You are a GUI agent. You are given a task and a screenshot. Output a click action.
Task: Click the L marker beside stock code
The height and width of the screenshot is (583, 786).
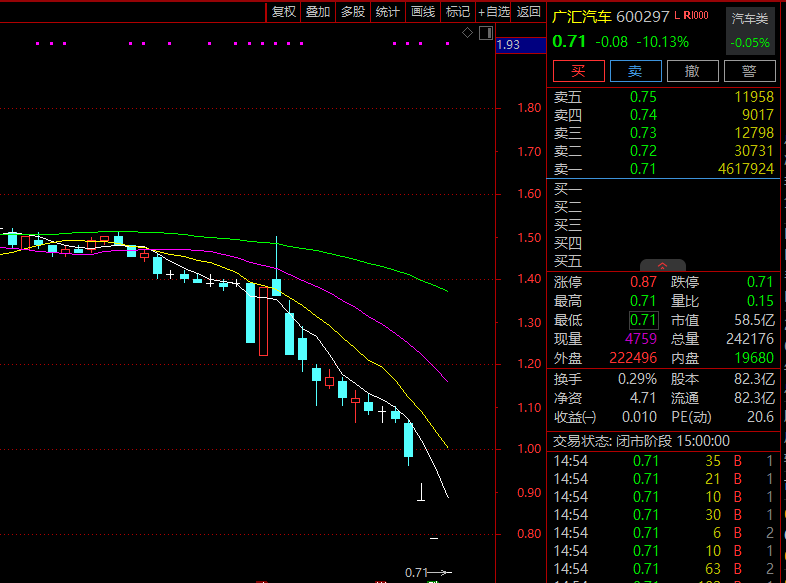click(x=677, y=16)
